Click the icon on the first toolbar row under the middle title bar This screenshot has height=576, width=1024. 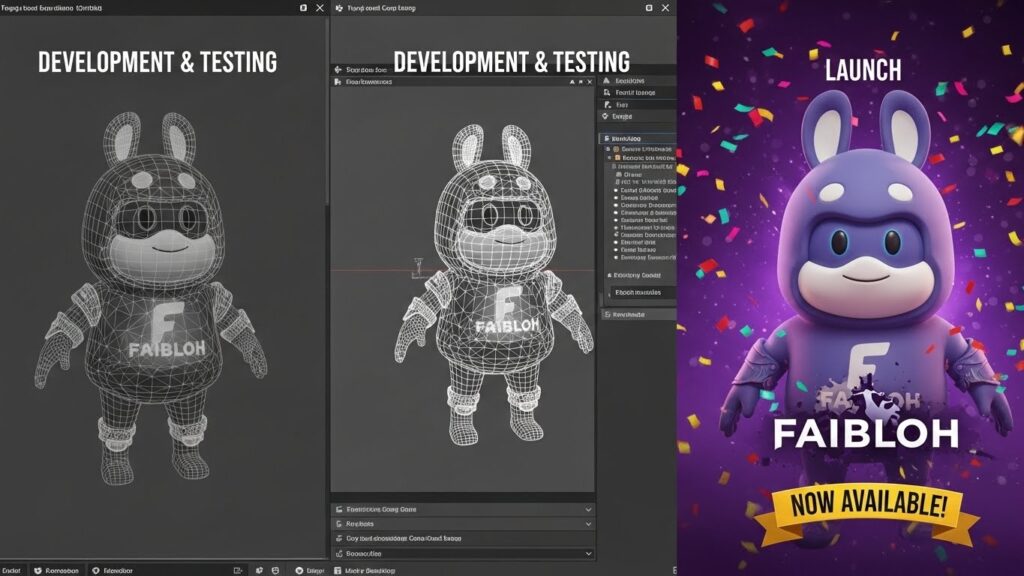point(337,70)
